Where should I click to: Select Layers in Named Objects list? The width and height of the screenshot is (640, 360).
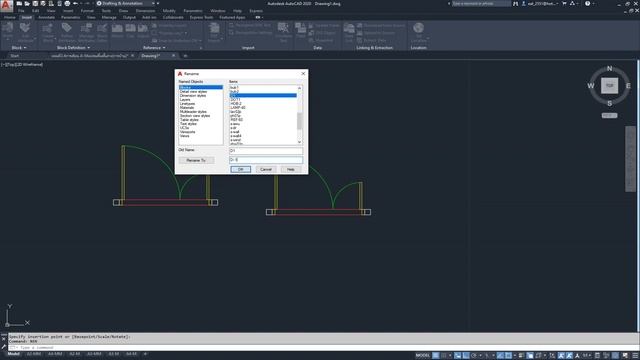tap(185, 100)
